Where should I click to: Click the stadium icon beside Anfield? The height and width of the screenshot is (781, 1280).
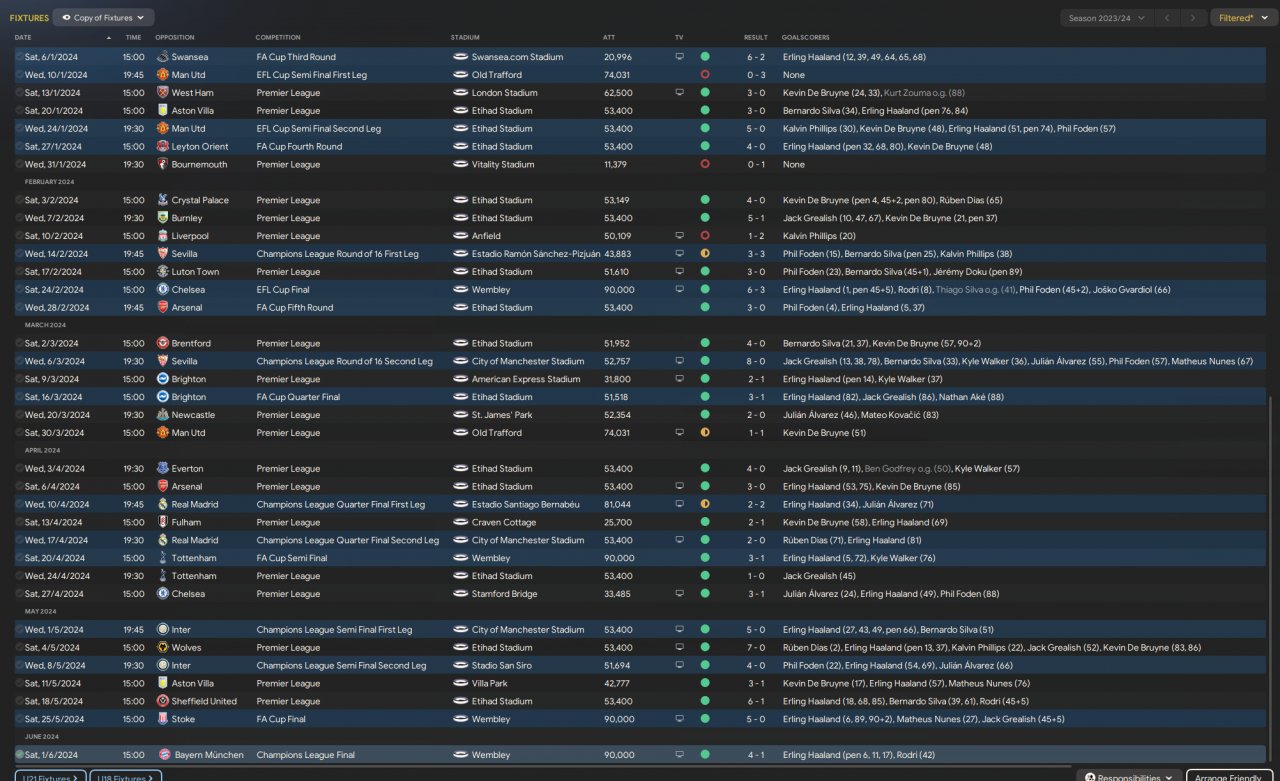click(x=460, y=236)
